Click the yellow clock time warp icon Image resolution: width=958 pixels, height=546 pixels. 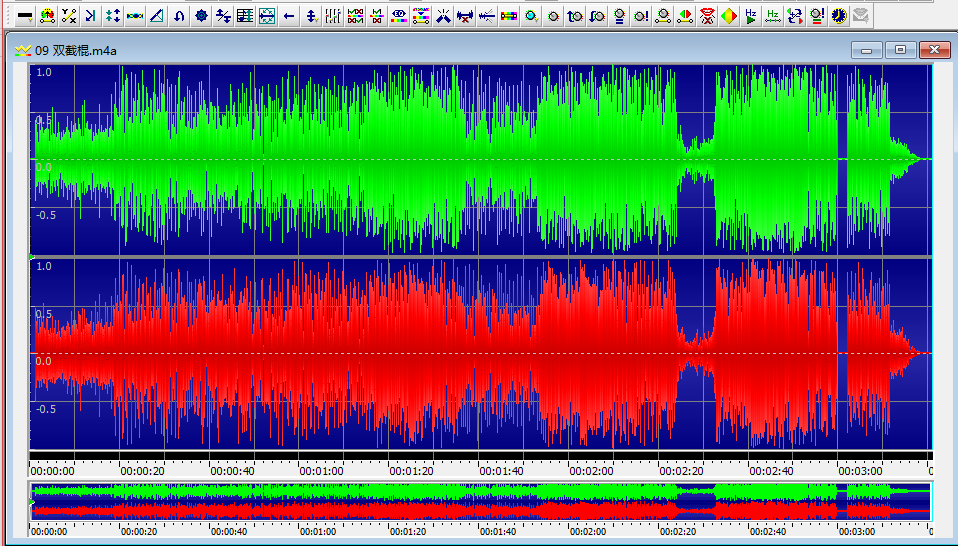839,16
